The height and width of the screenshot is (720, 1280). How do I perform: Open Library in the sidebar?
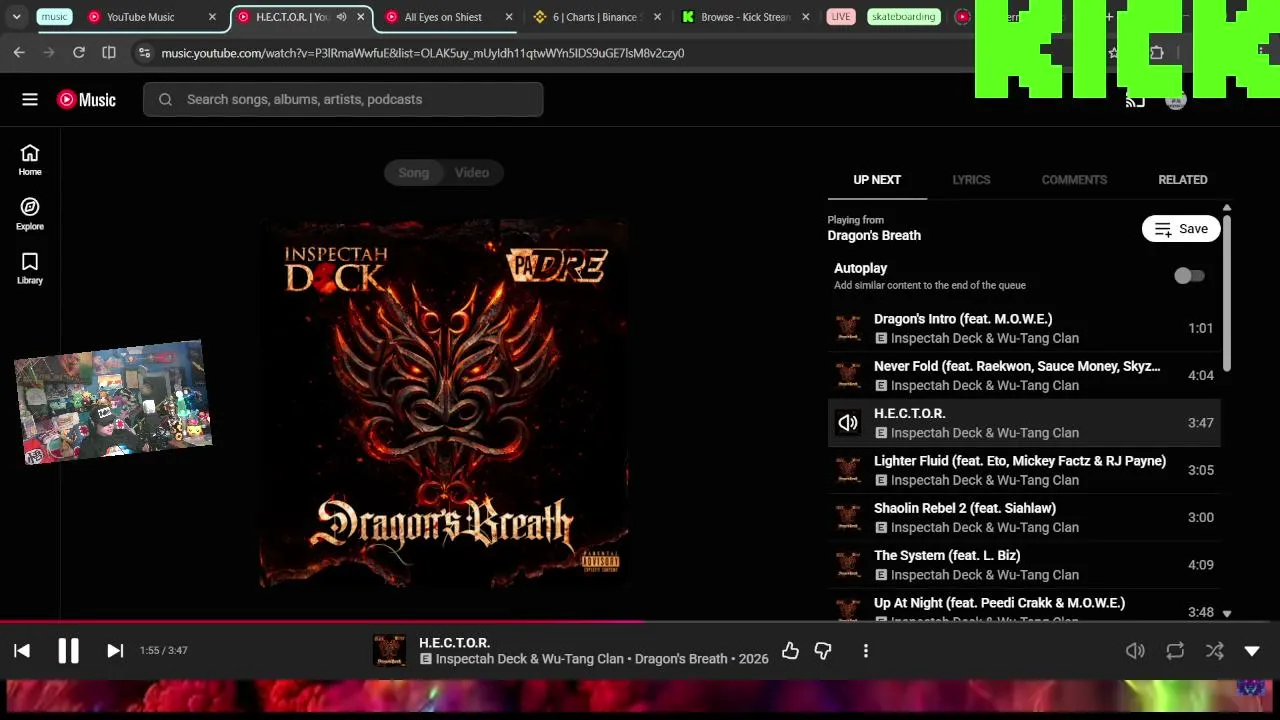(30, 268)
